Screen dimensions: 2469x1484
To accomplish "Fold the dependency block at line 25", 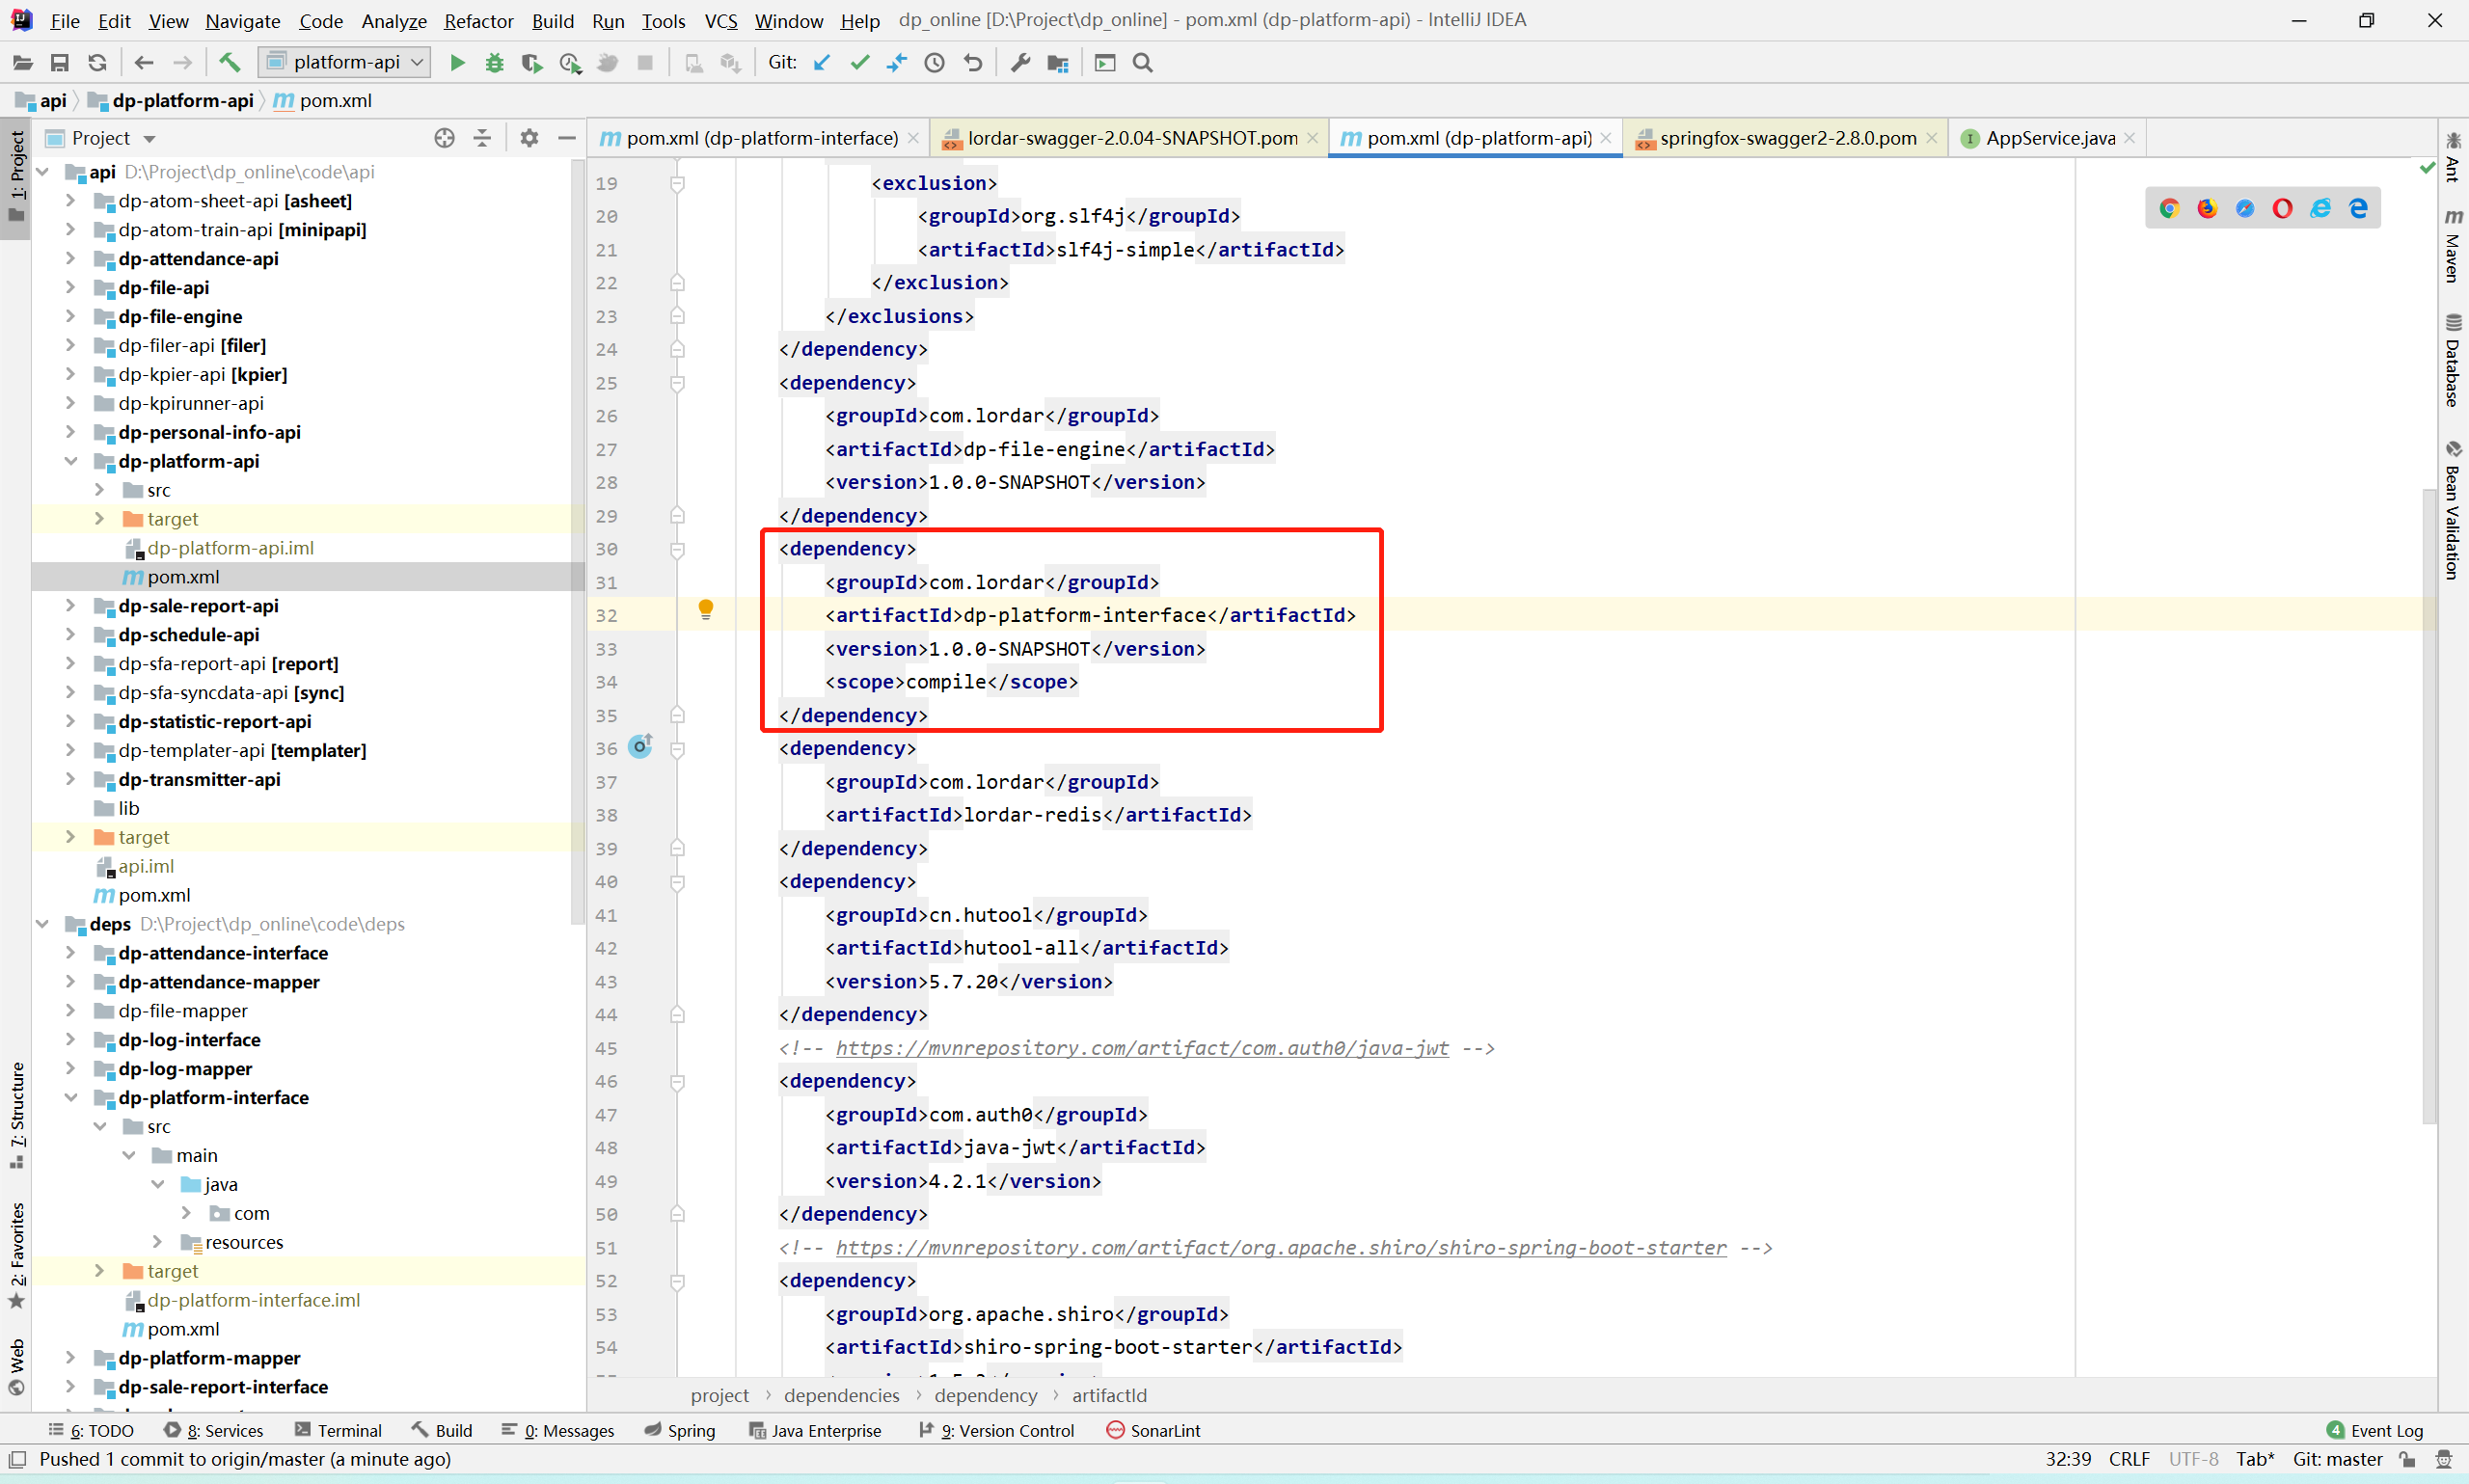I will point(677,383).
